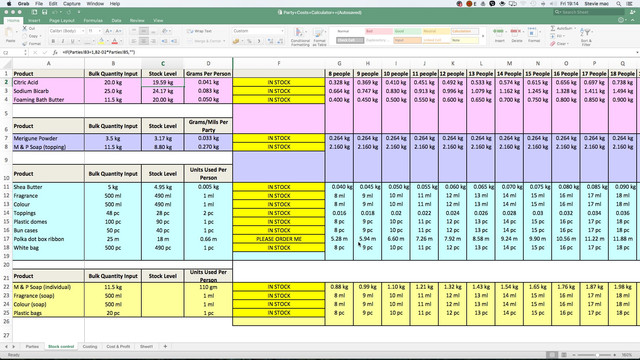Click the Search Sheet field
This screenshot has width=640, height=360.
589,12
